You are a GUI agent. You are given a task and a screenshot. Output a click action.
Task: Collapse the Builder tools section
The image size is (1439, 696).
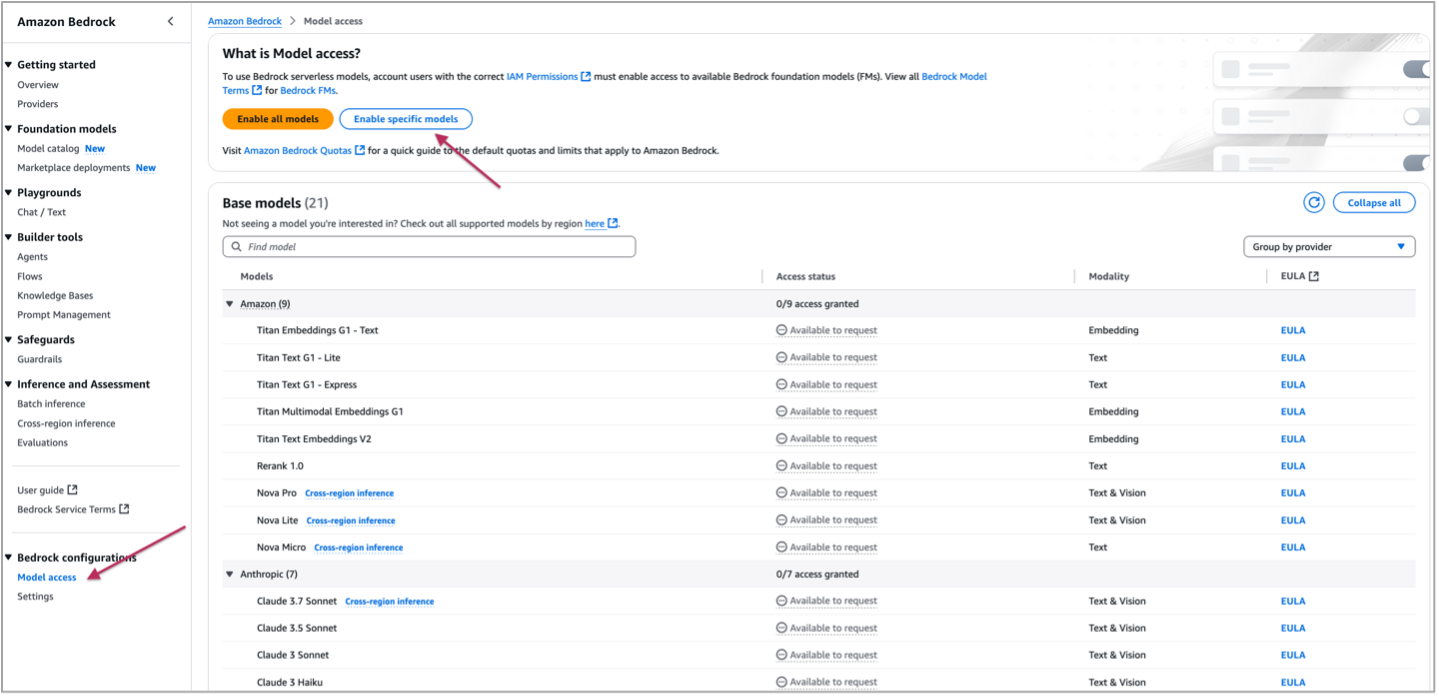pyautogui.click(x=9, y=238)
